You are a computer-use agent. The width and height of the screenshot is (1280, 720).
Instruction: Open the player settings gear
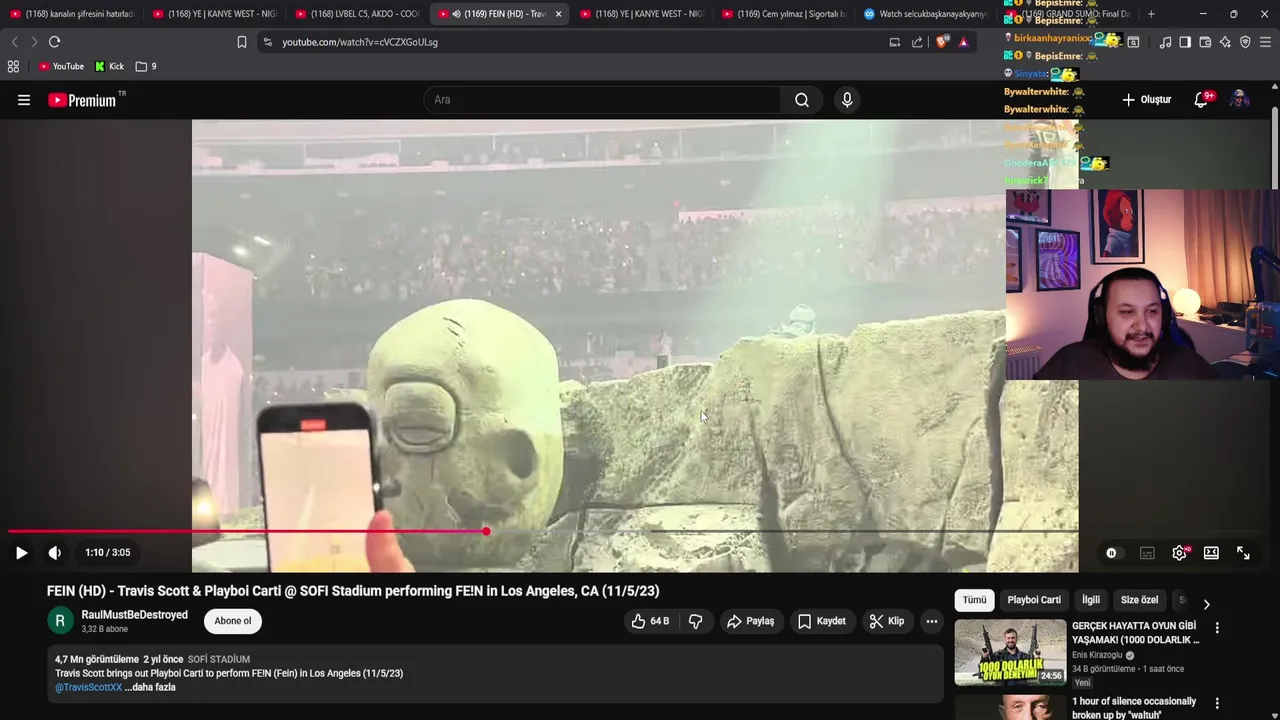point(1179,553)
